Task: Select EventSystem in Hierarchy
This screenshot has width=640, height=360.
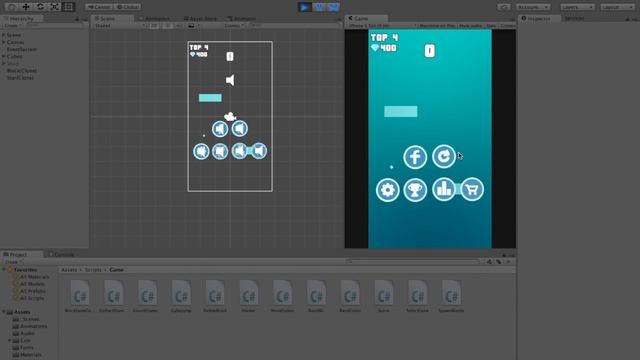Action: 22,49
